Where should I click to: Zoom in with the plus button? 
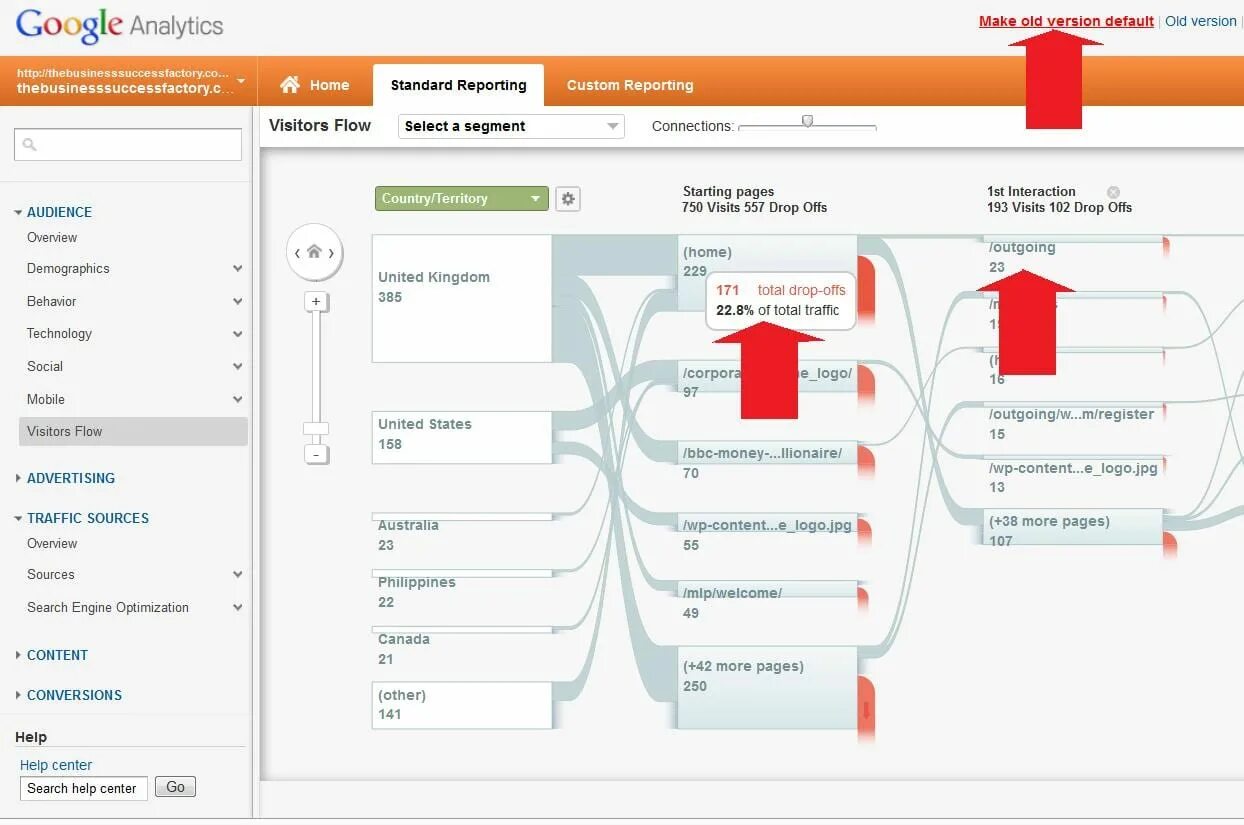click(316, 301)
